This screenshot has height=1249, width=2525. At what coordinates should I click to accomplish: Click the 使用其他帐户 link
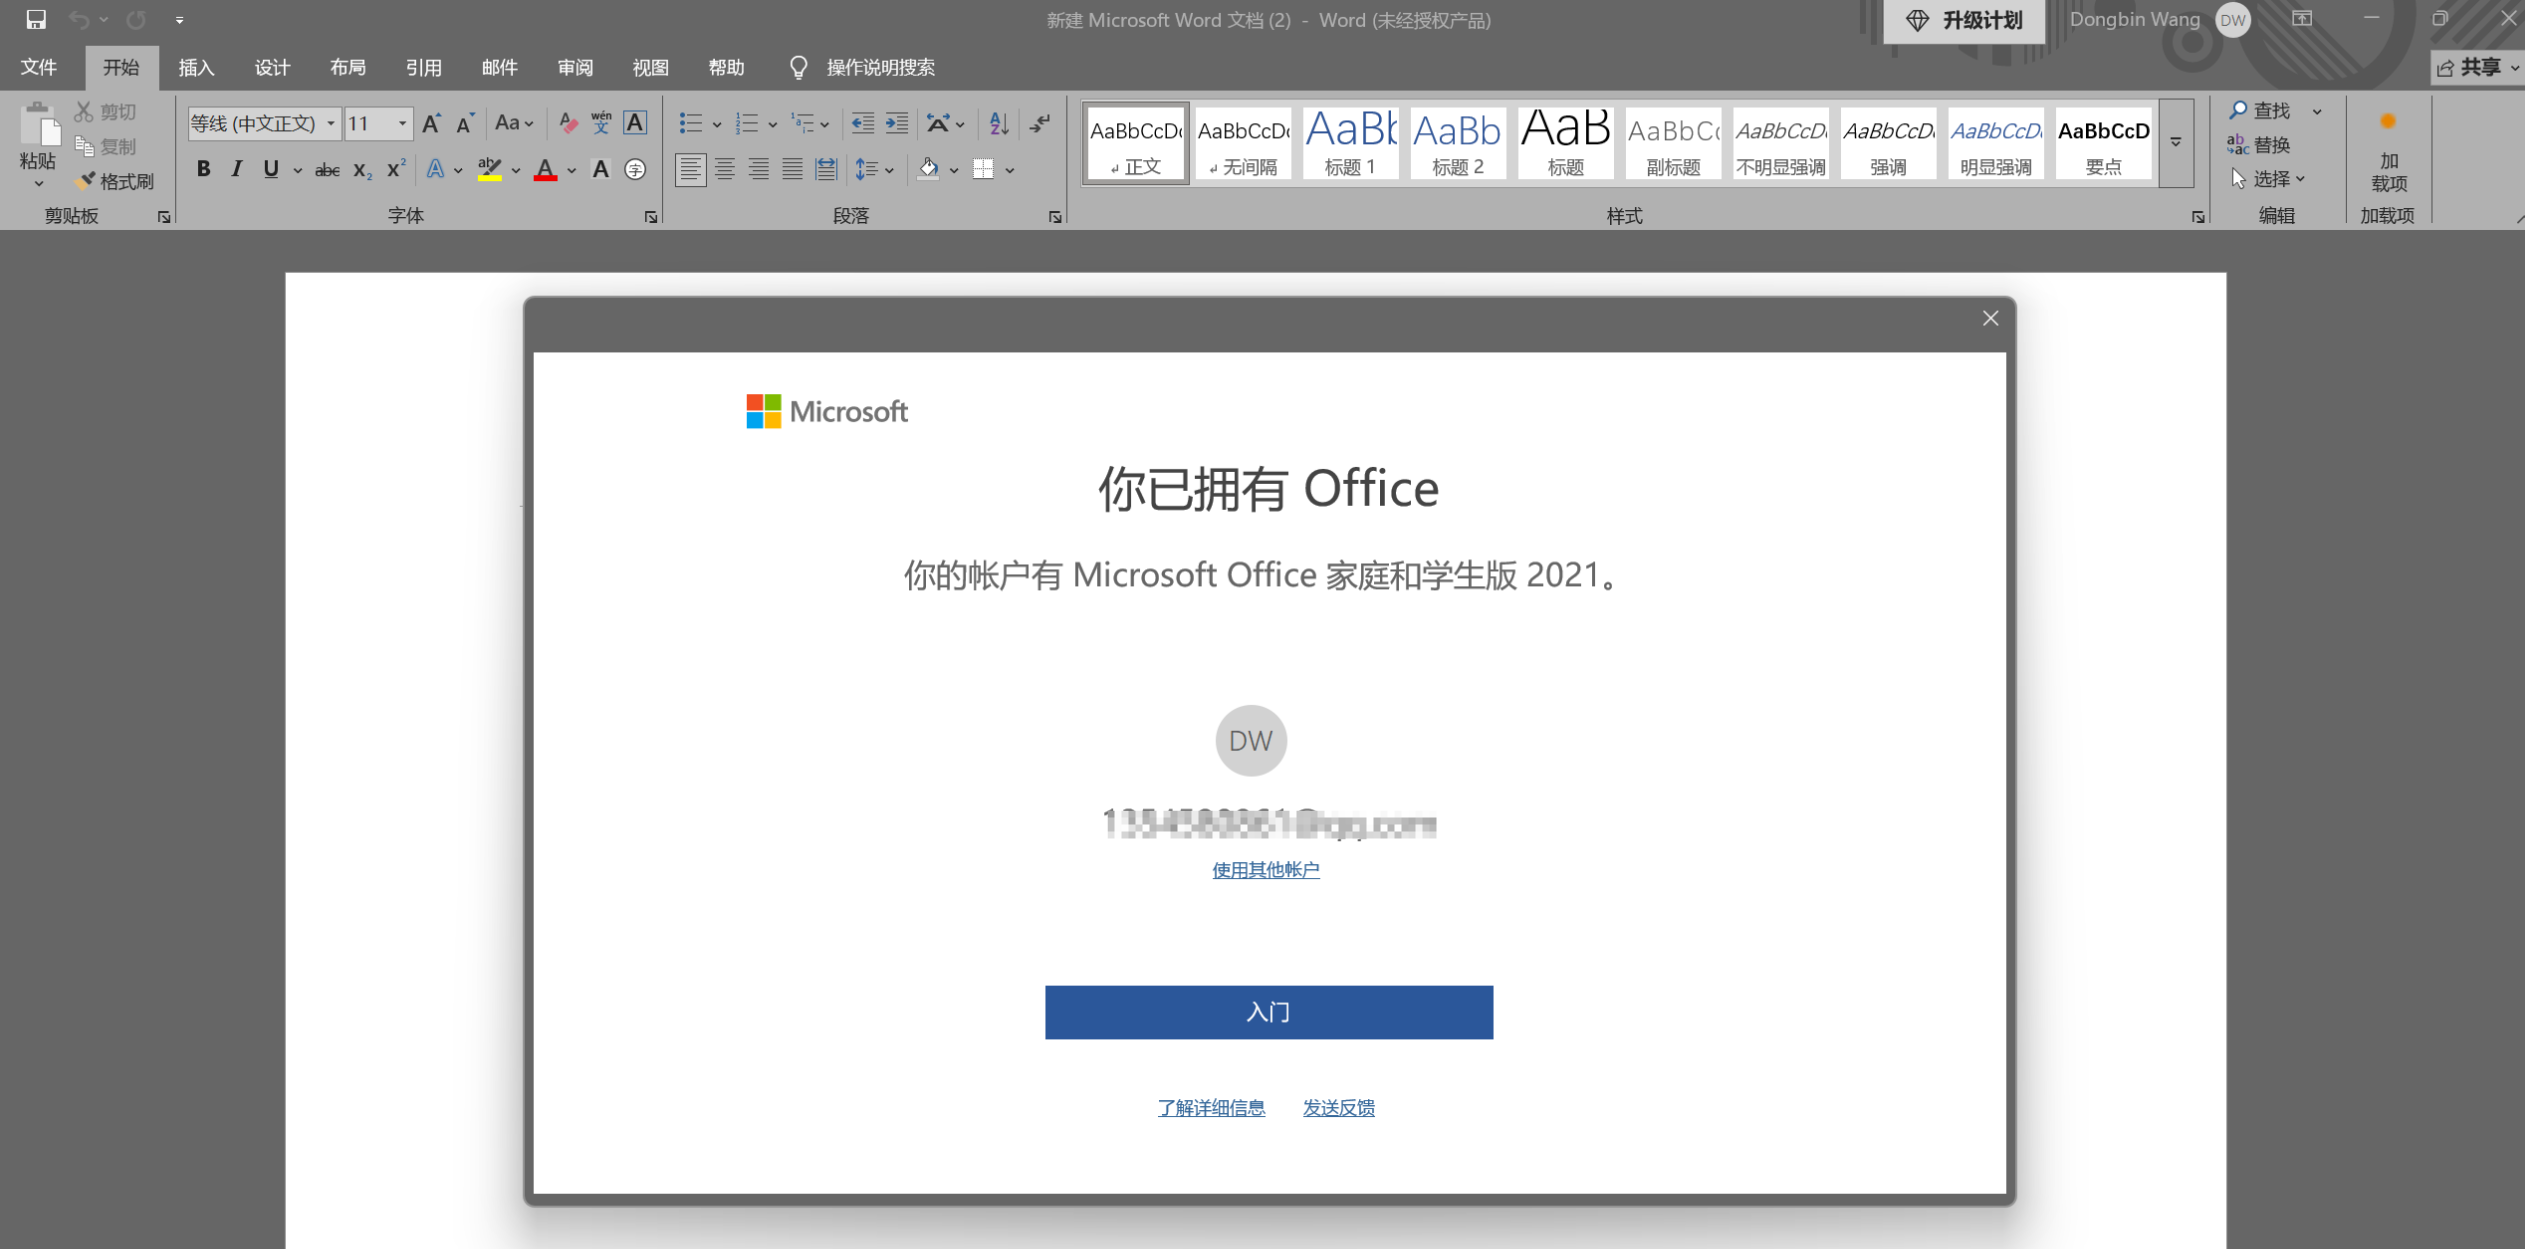(x=1265, y=870)
